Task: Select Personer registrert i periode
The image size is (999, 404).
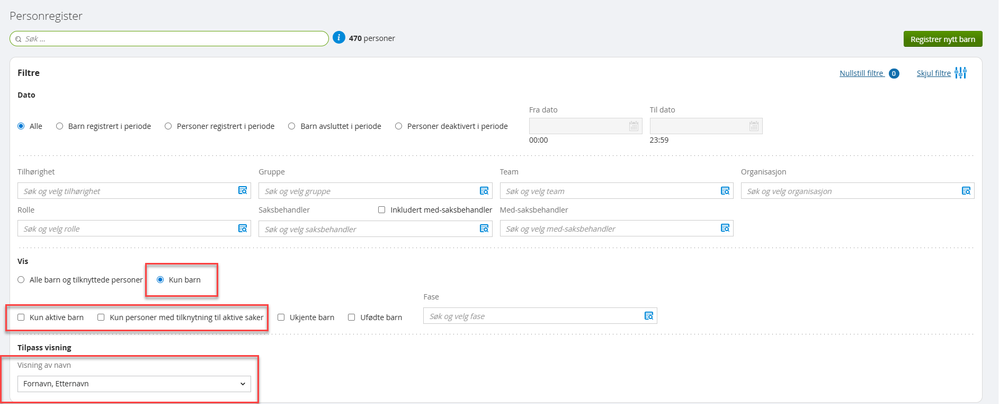Action: coord(168,126)
